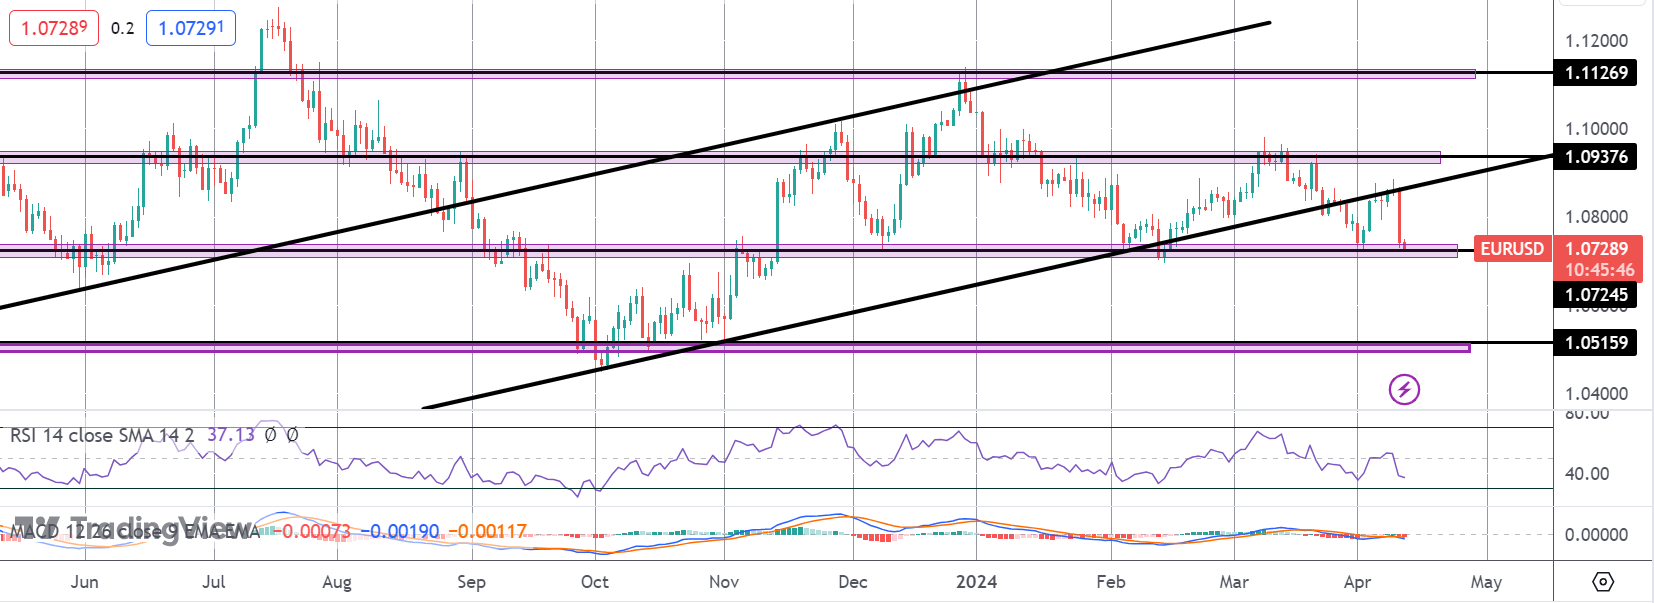
Task: Click the Nov date axis label
Action: 724,582
